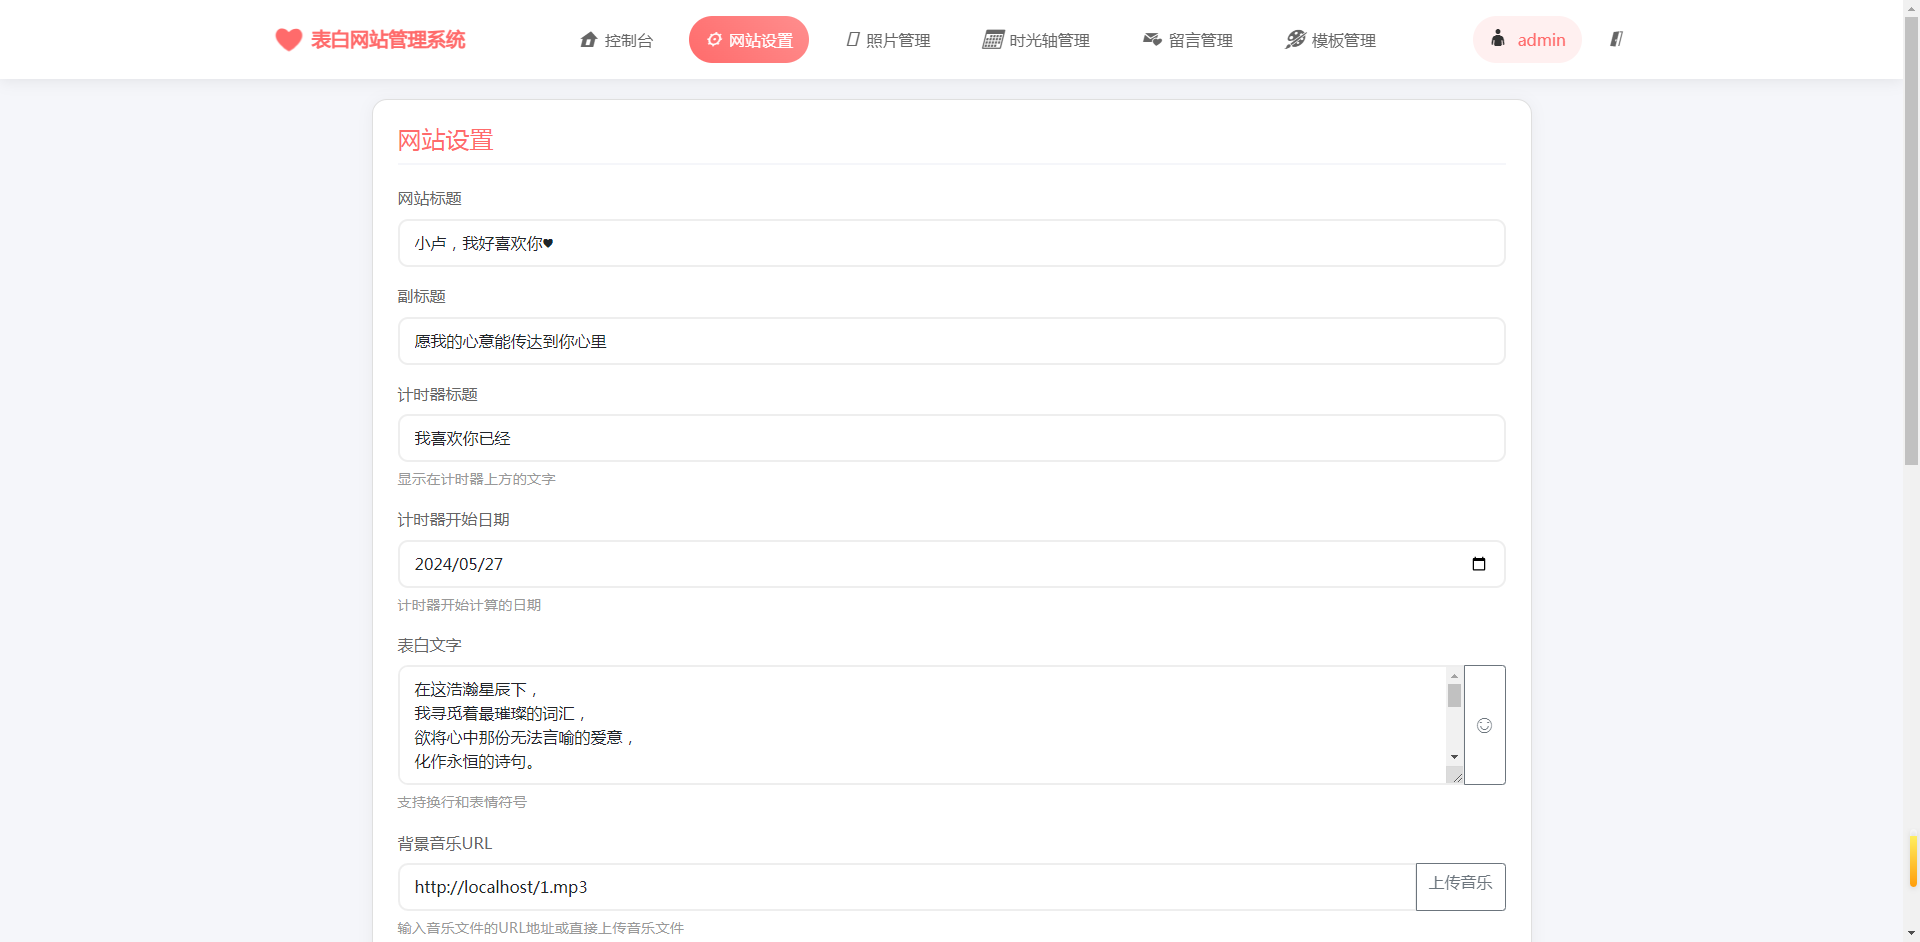The width and height of the screenshot is (1920, 942).
Task: Click the 留言管理 chat icon
Action: pyautogui.click(x=1152, y=40)
